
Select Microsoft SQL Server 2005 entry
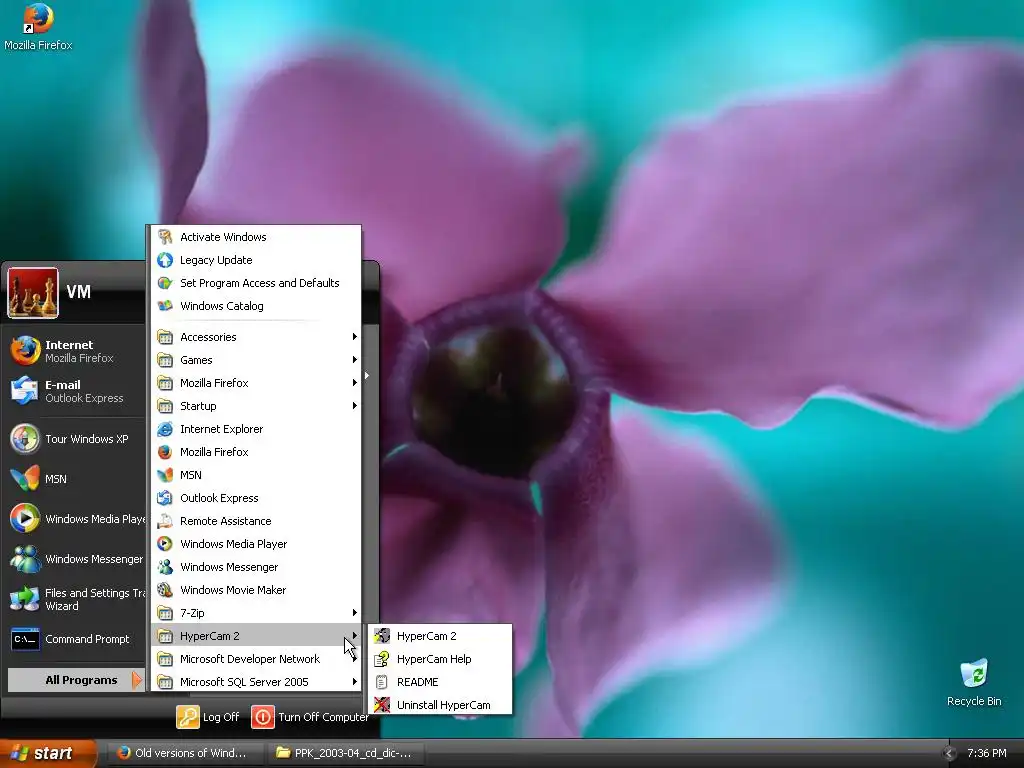coord(256,682)
